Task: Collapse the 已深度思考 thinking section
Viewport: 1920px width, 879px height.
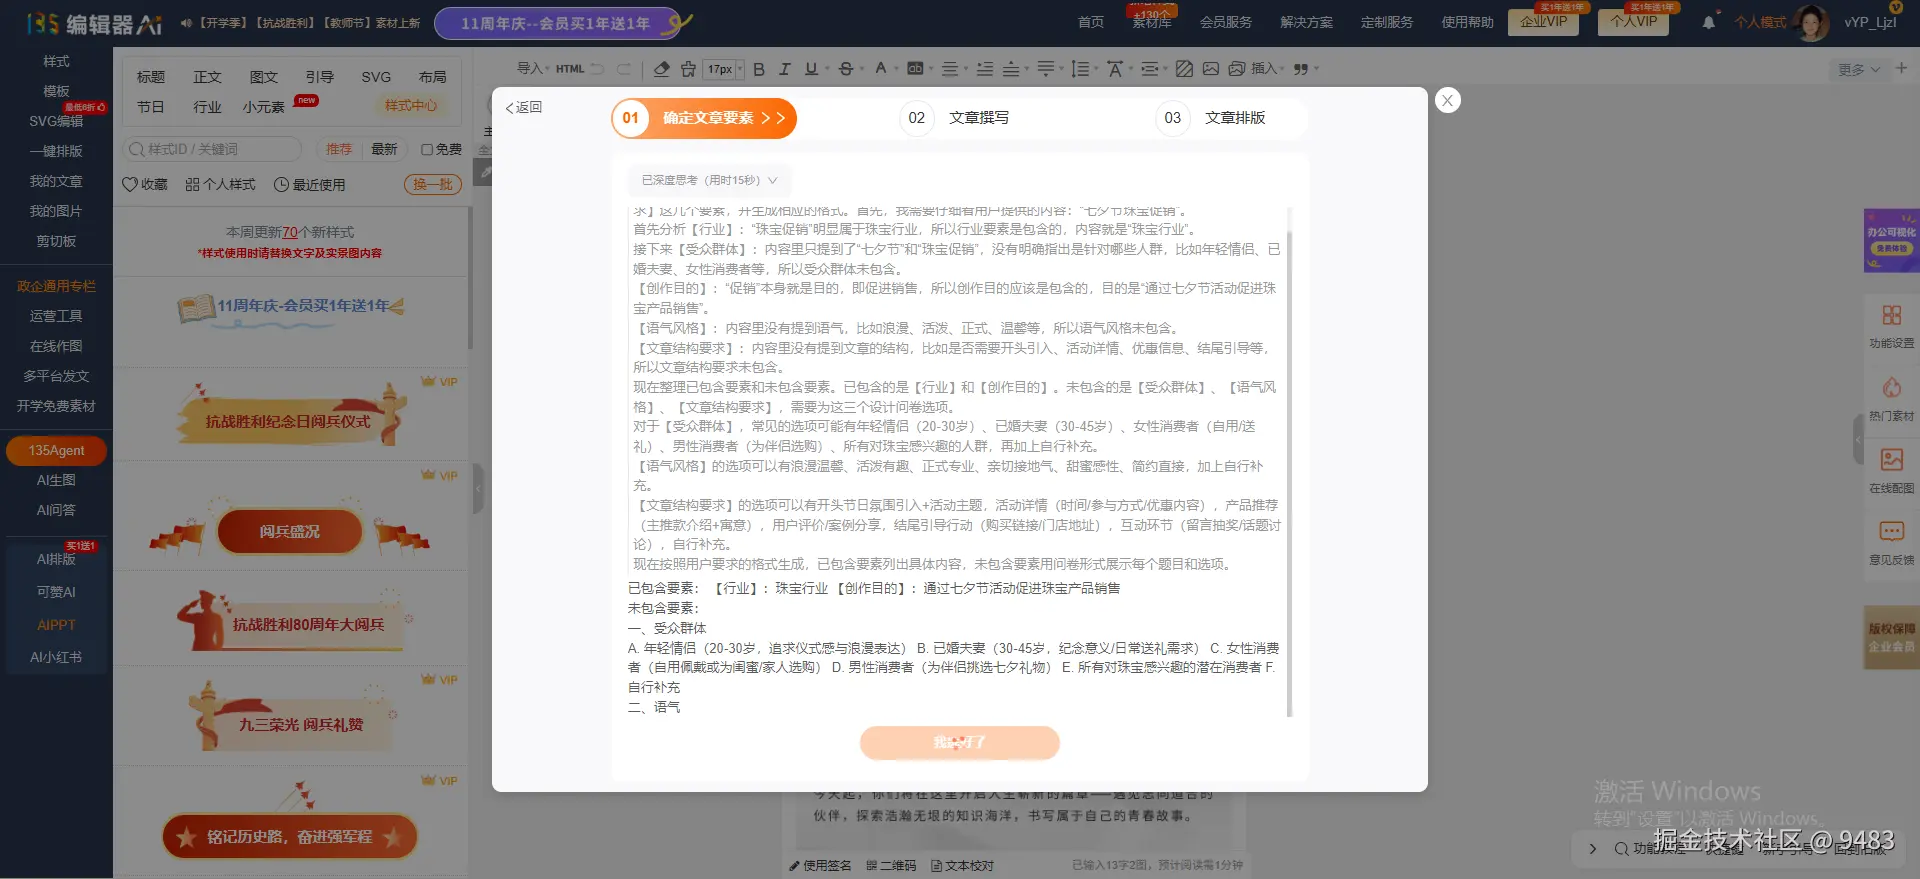Action: (709, 181)
